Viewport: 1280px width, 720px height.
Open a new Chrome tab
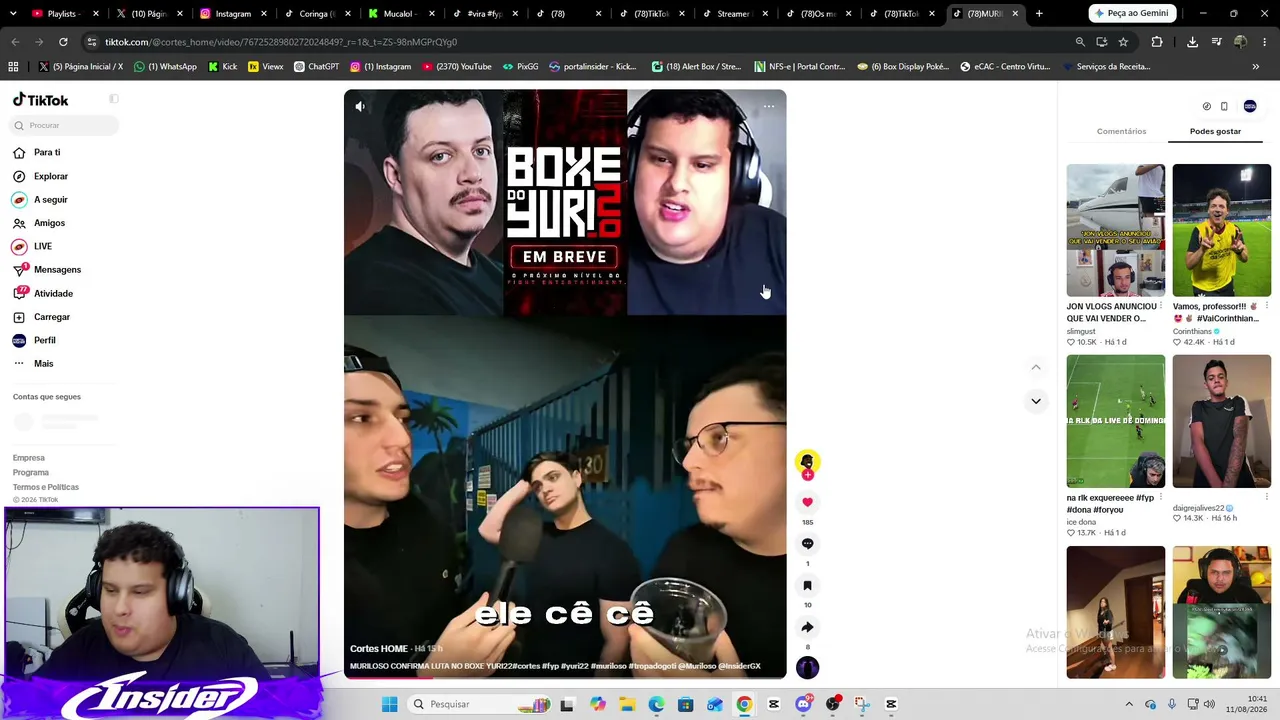(1039, 13)
